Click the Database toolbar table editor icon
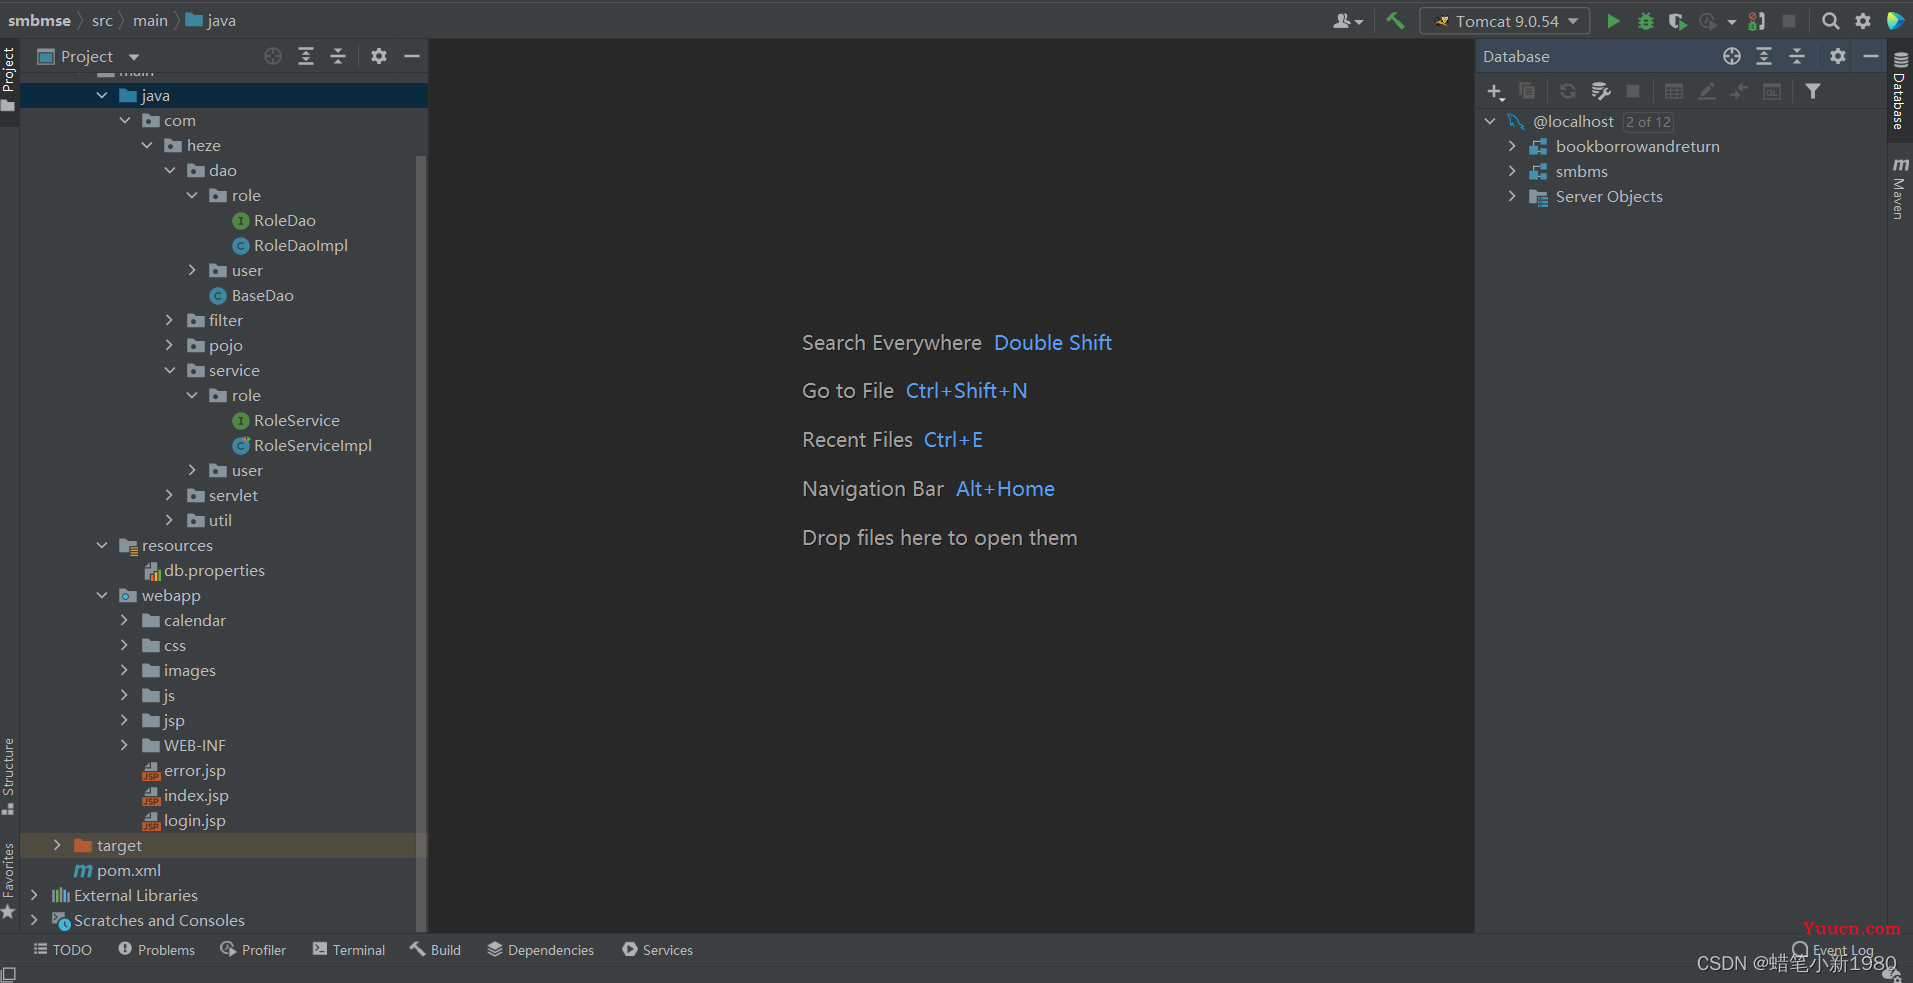 pyautogui.click(x=1674, y=91)
